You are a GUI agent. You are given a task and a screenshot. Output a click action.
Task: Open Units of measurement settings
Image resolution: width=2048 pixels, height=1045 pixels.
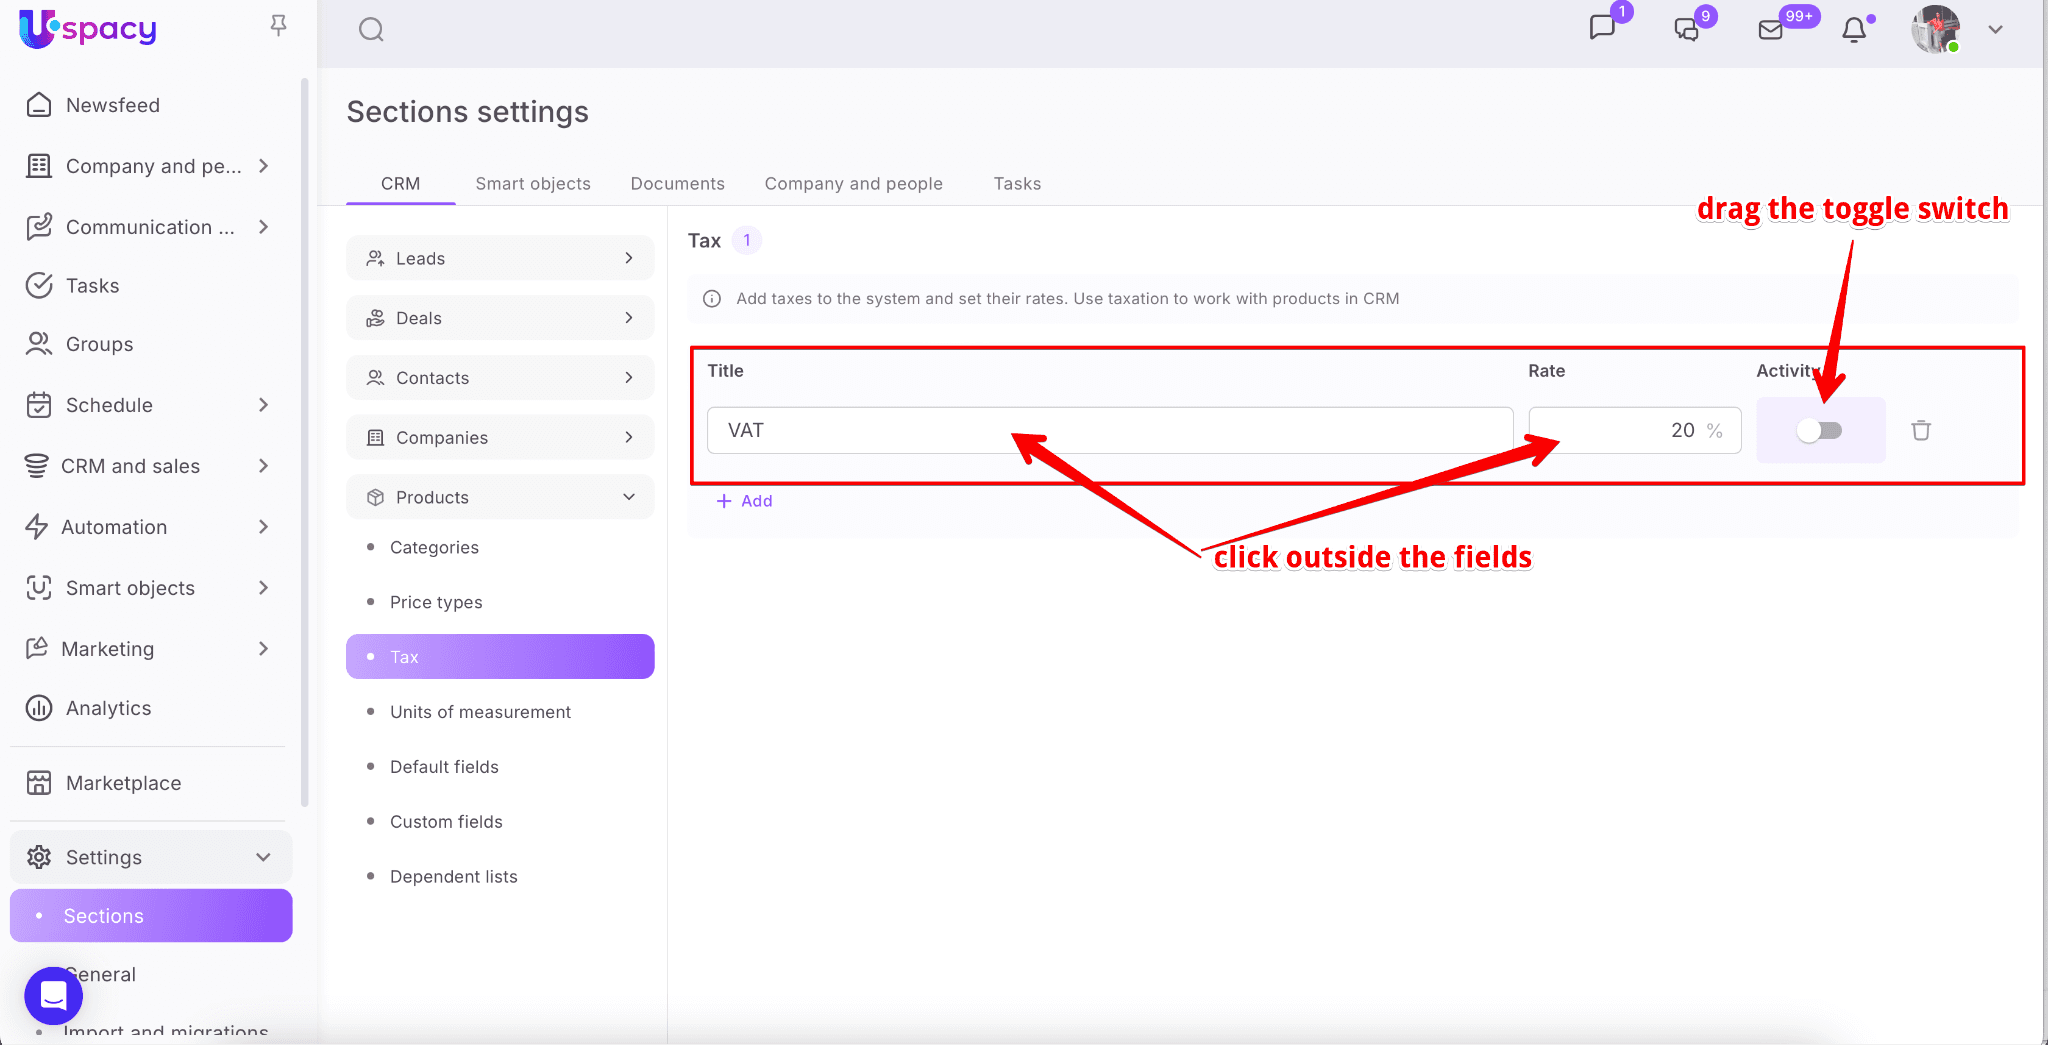point(480,712)
